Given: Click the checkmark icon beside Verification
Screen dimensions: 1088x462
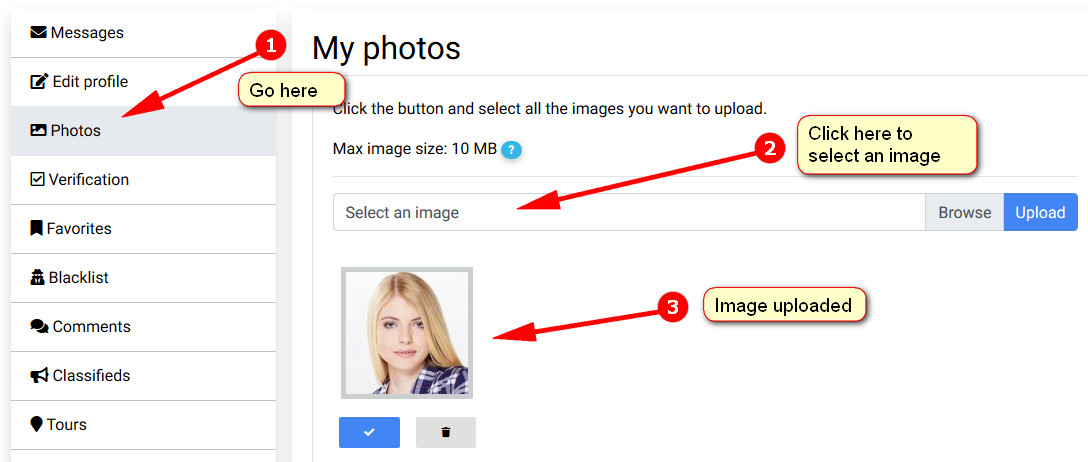Looking at the screenshot, I should [x=38, y=180].
